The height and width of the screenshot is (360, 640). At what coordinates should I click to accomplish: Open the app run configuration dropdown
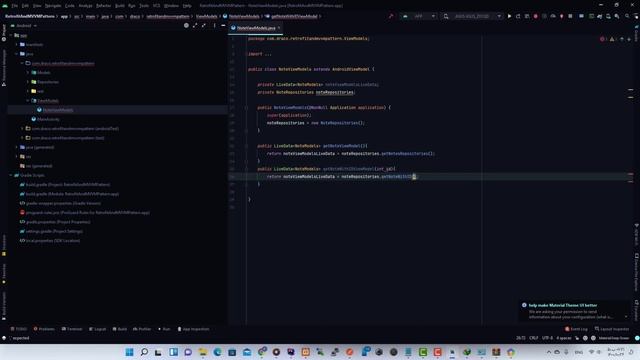point(419,16)
